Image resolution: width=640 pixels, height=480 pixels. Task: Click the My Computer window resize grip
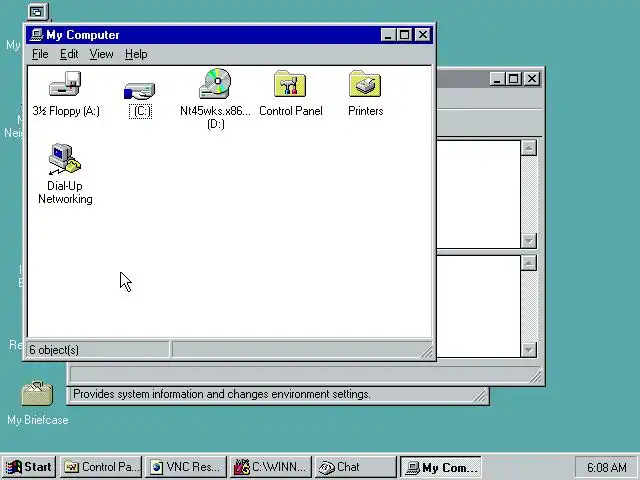(x=426, y=351)
